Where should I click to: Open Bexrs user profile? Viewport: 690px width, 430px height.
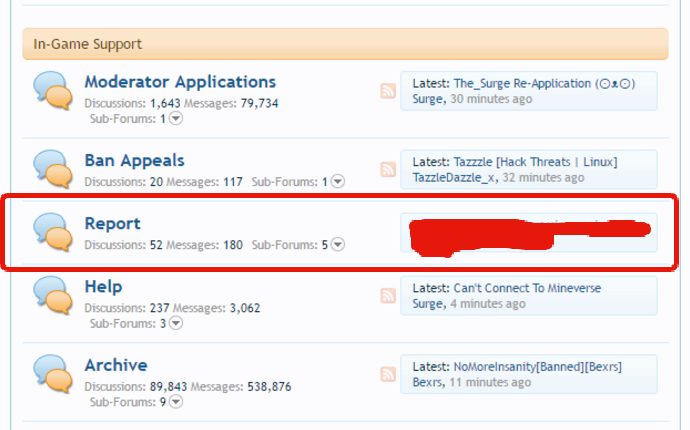point(427,382)
